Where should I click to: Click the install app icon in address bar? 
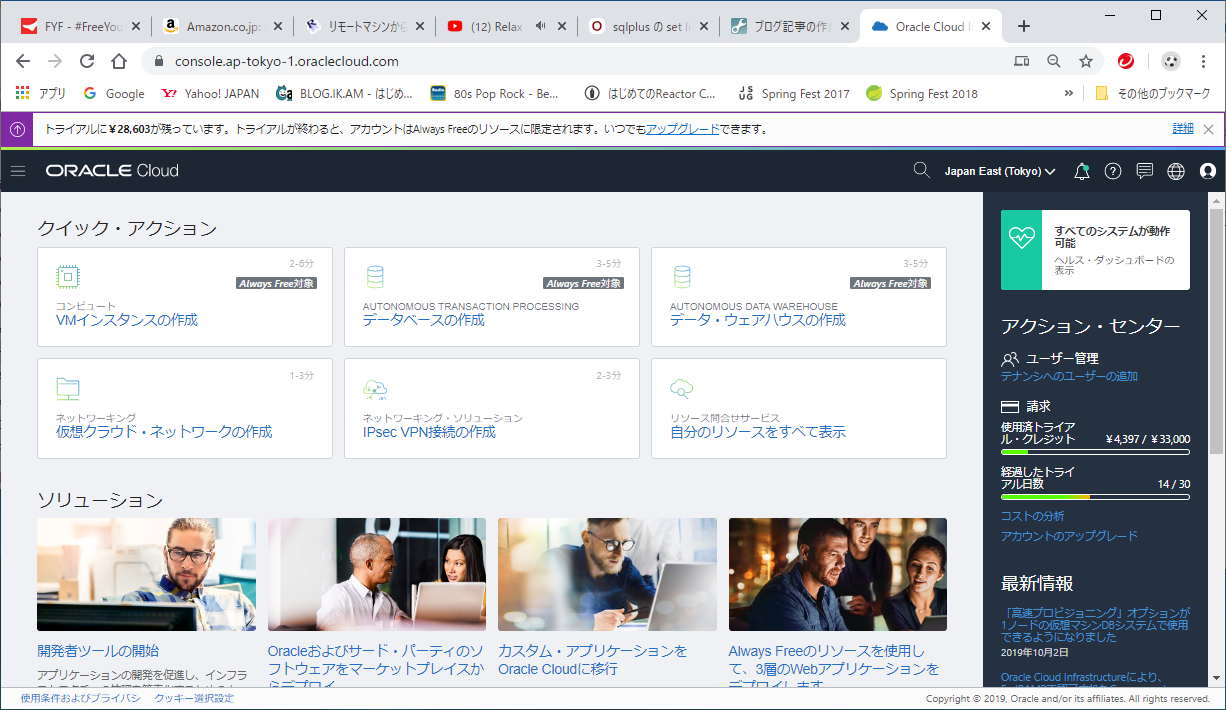(x=1021, y=61)
